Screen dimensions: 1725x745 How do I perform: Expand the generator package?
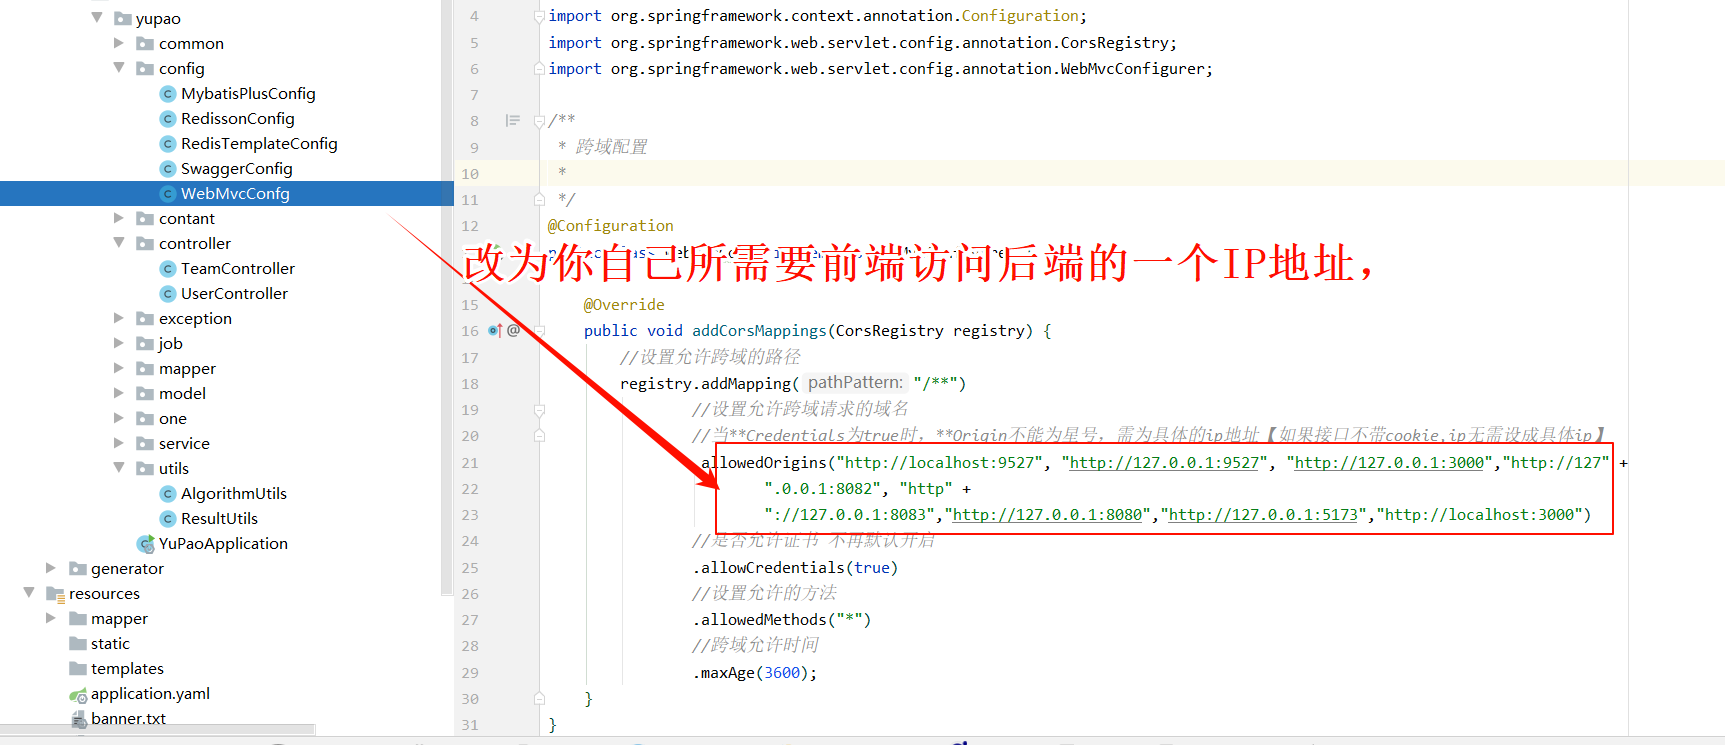(x=51, y=568)
